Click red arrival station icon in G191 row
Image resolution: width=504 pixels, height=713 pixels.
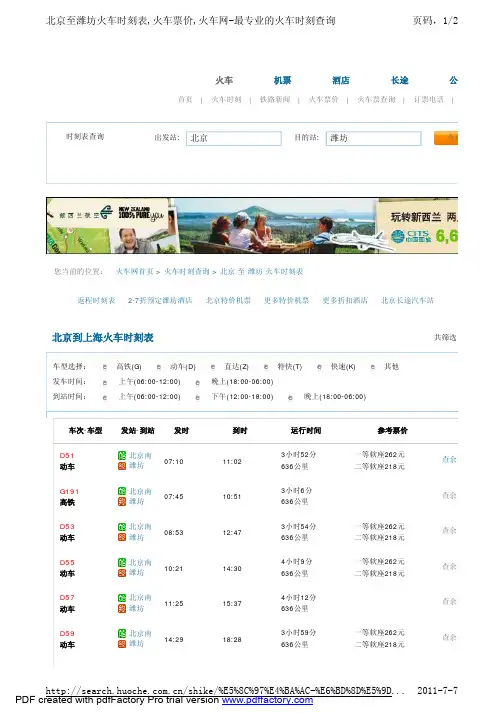pyautogui.click(x=122, y=502)
